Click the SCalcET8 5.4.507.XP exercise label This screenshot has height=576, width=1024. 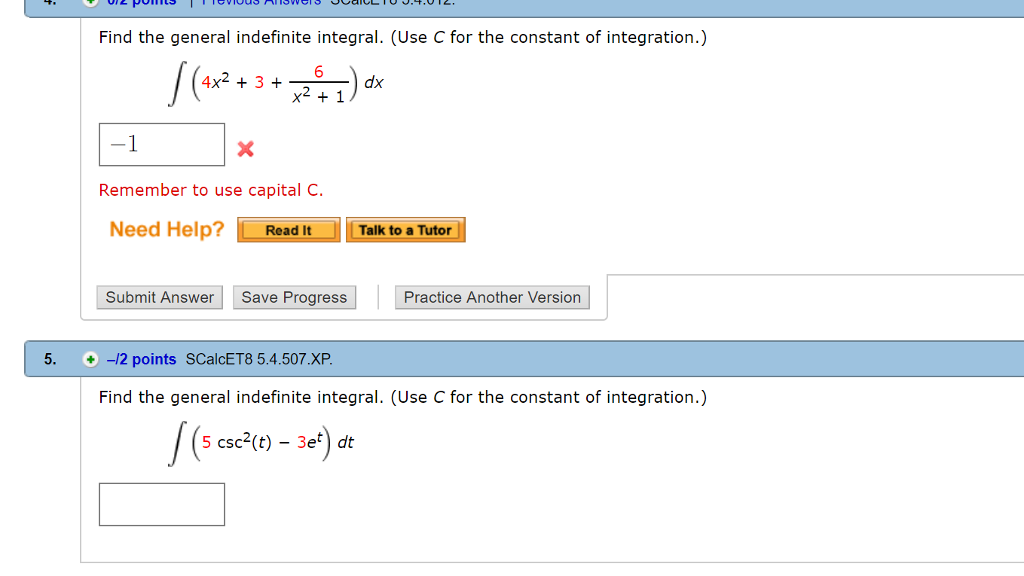pos(261,358)
